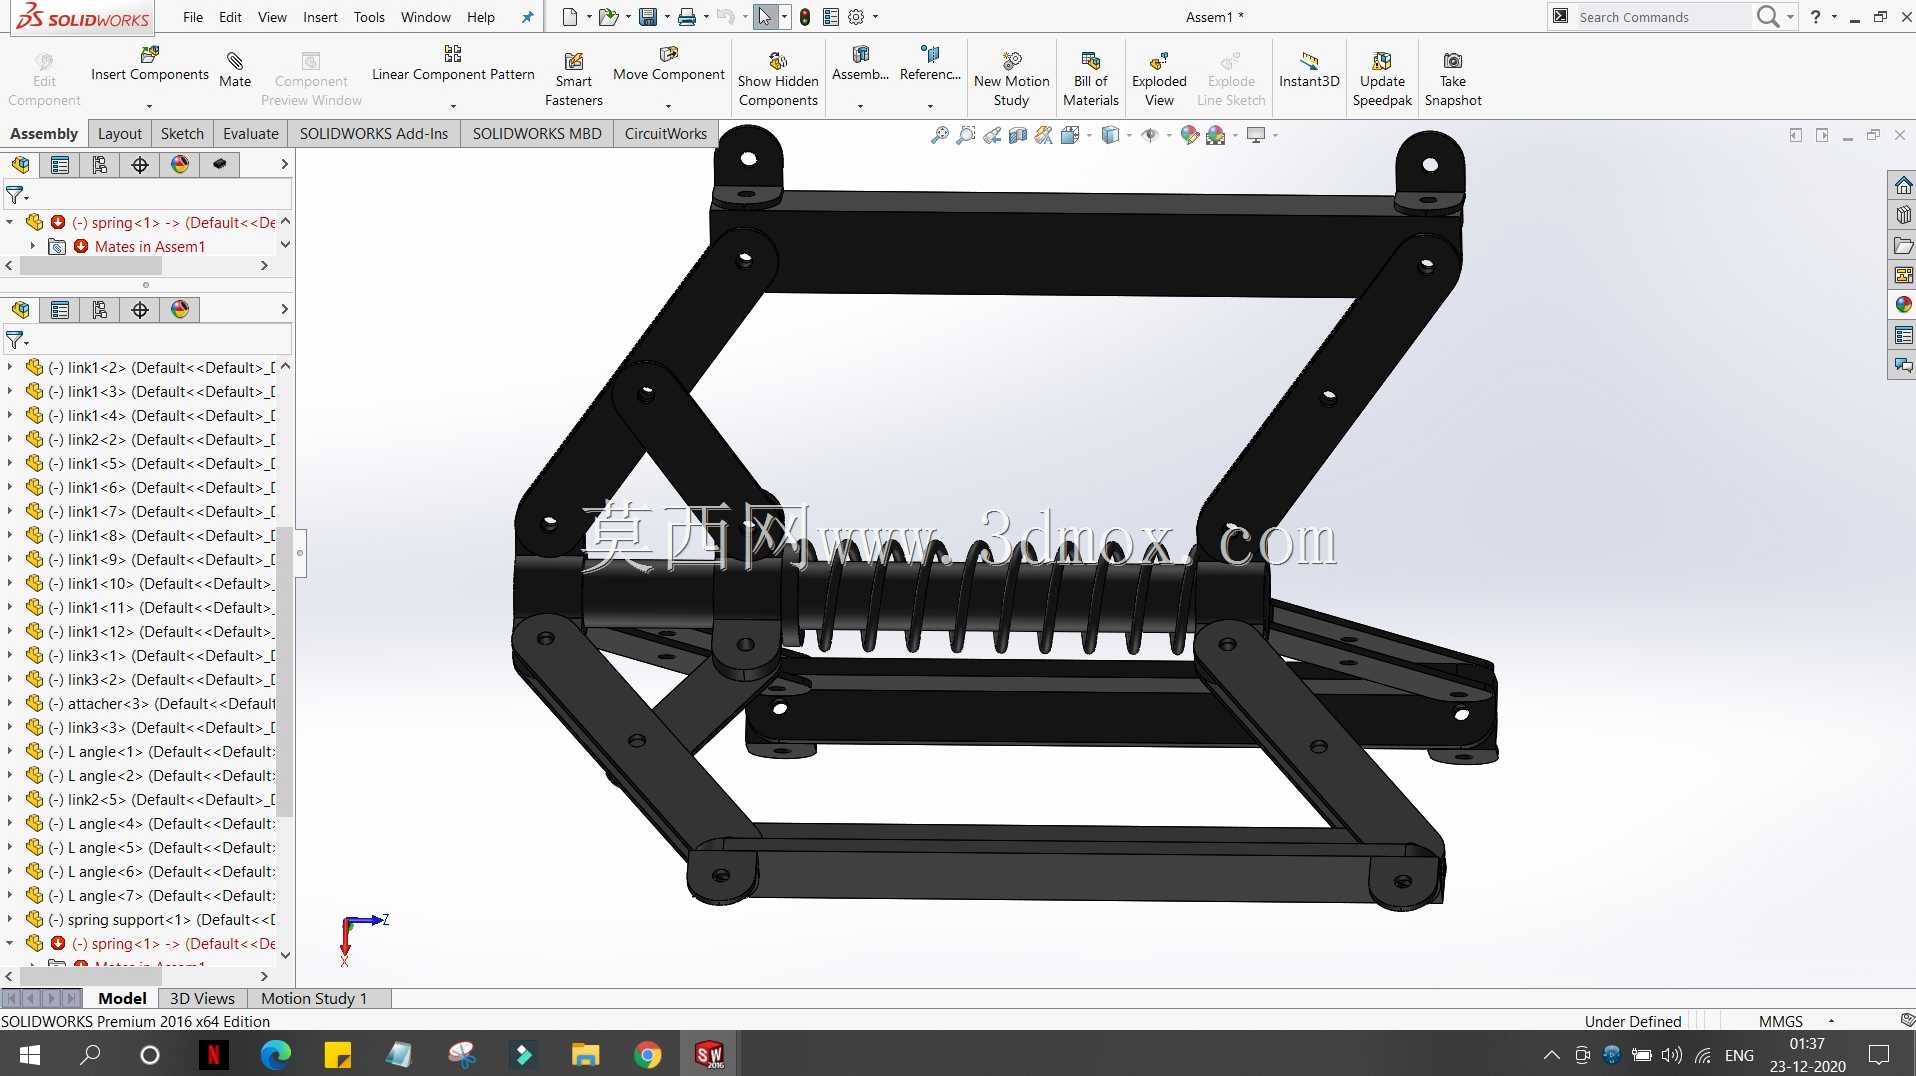Open FeatureManager Design Tree tab in upper panel
The height and width of the screenshot is (1076, 1916).
coord(20,165)
